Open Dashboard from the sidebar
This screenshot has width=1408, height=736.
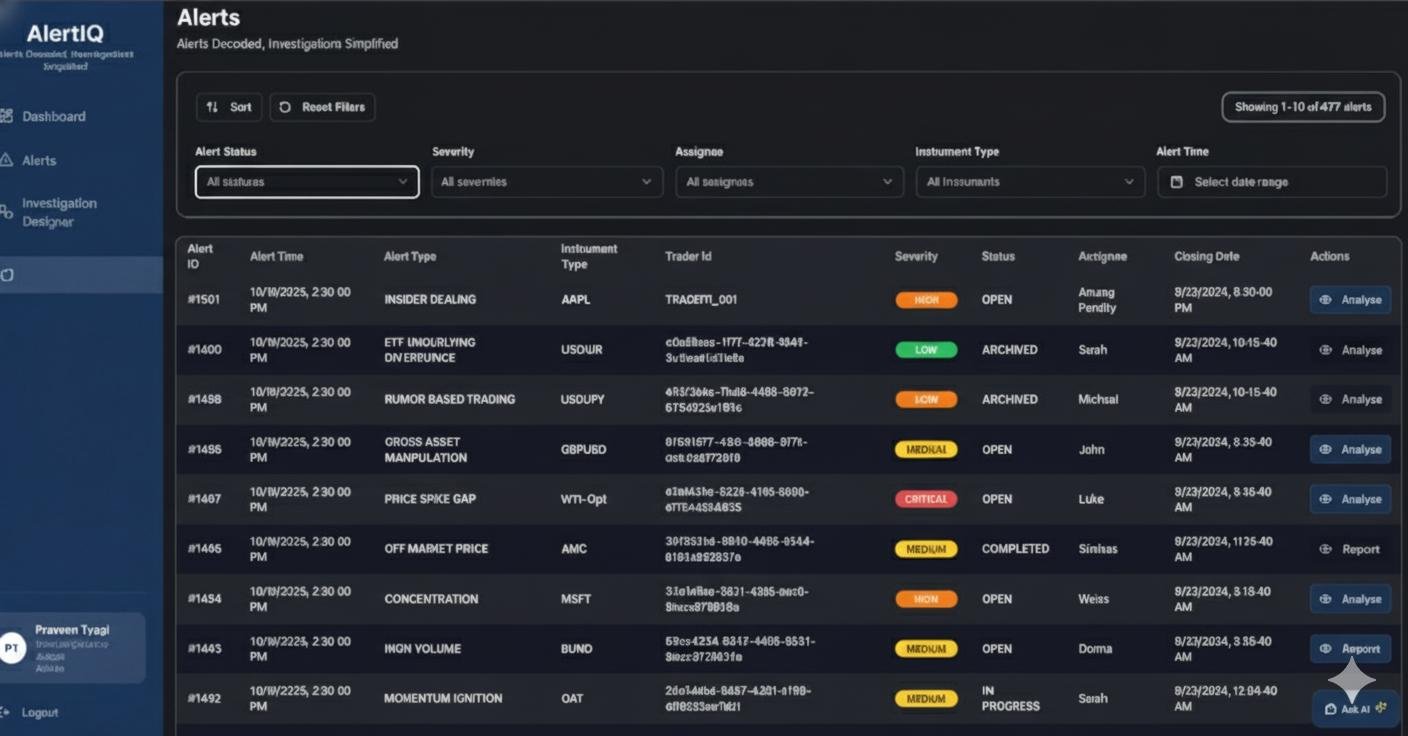pyautogui.click(x=53, y=116)
